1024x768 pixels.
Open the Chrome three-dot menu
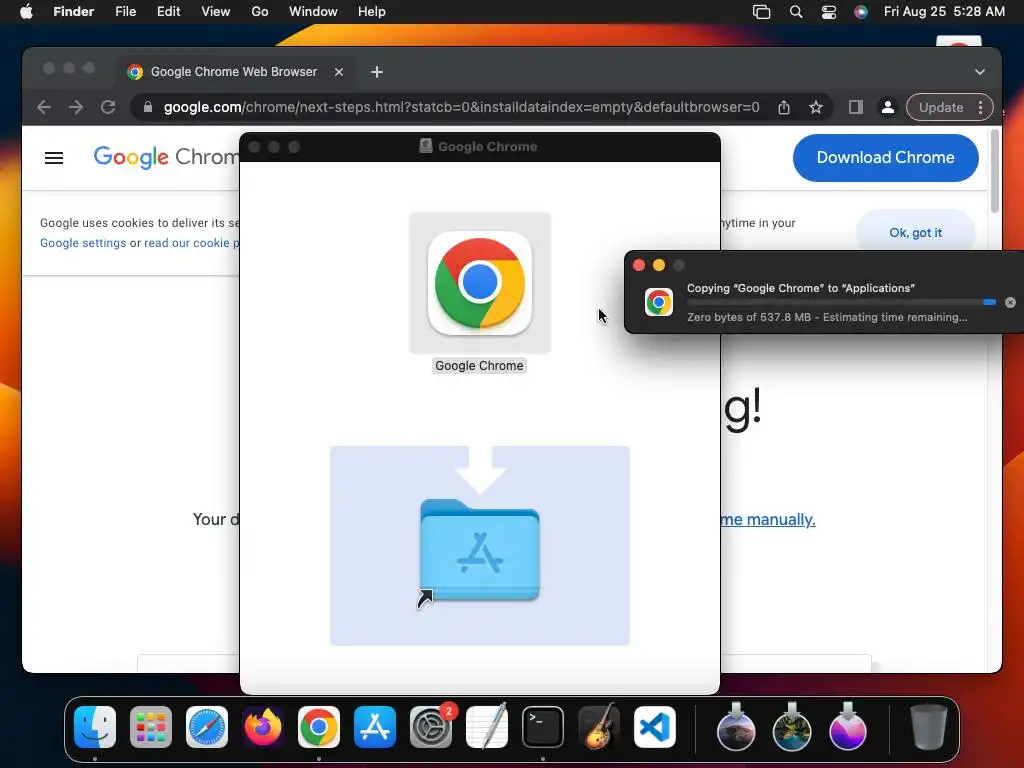[980, 107]
